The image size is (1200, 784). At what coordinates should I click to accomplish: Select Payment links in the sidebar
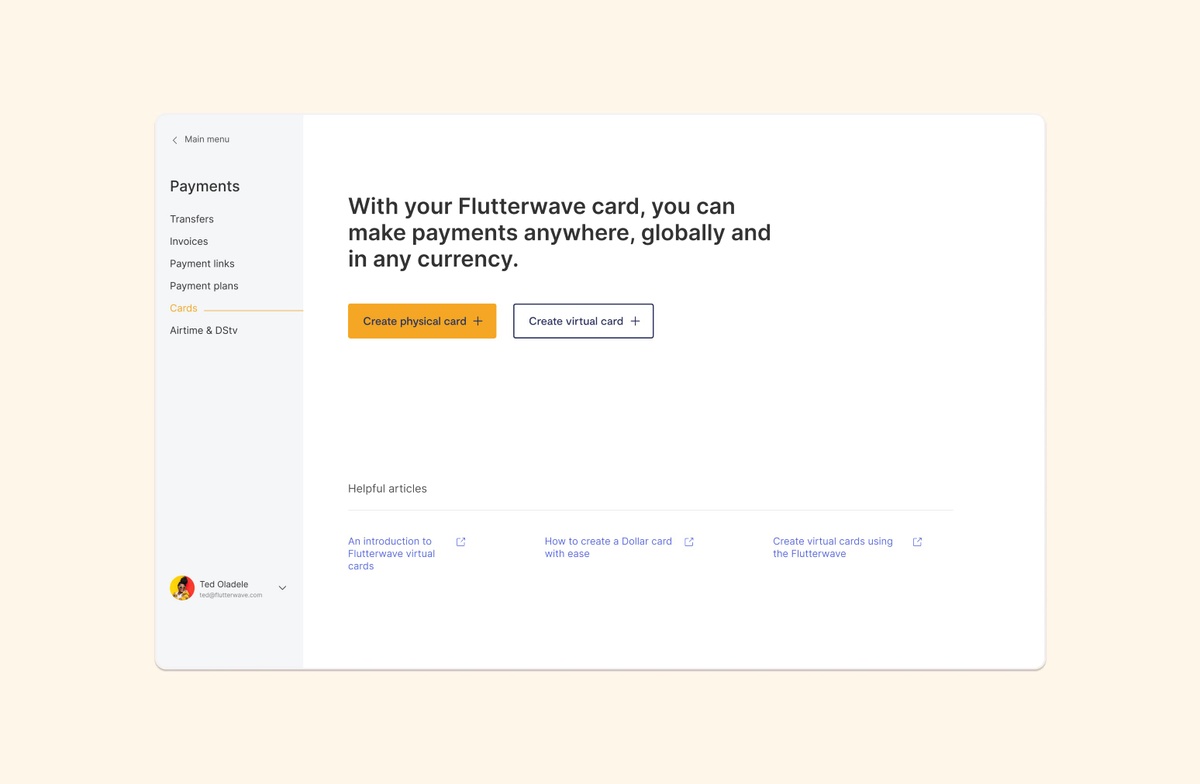point(202,264)
